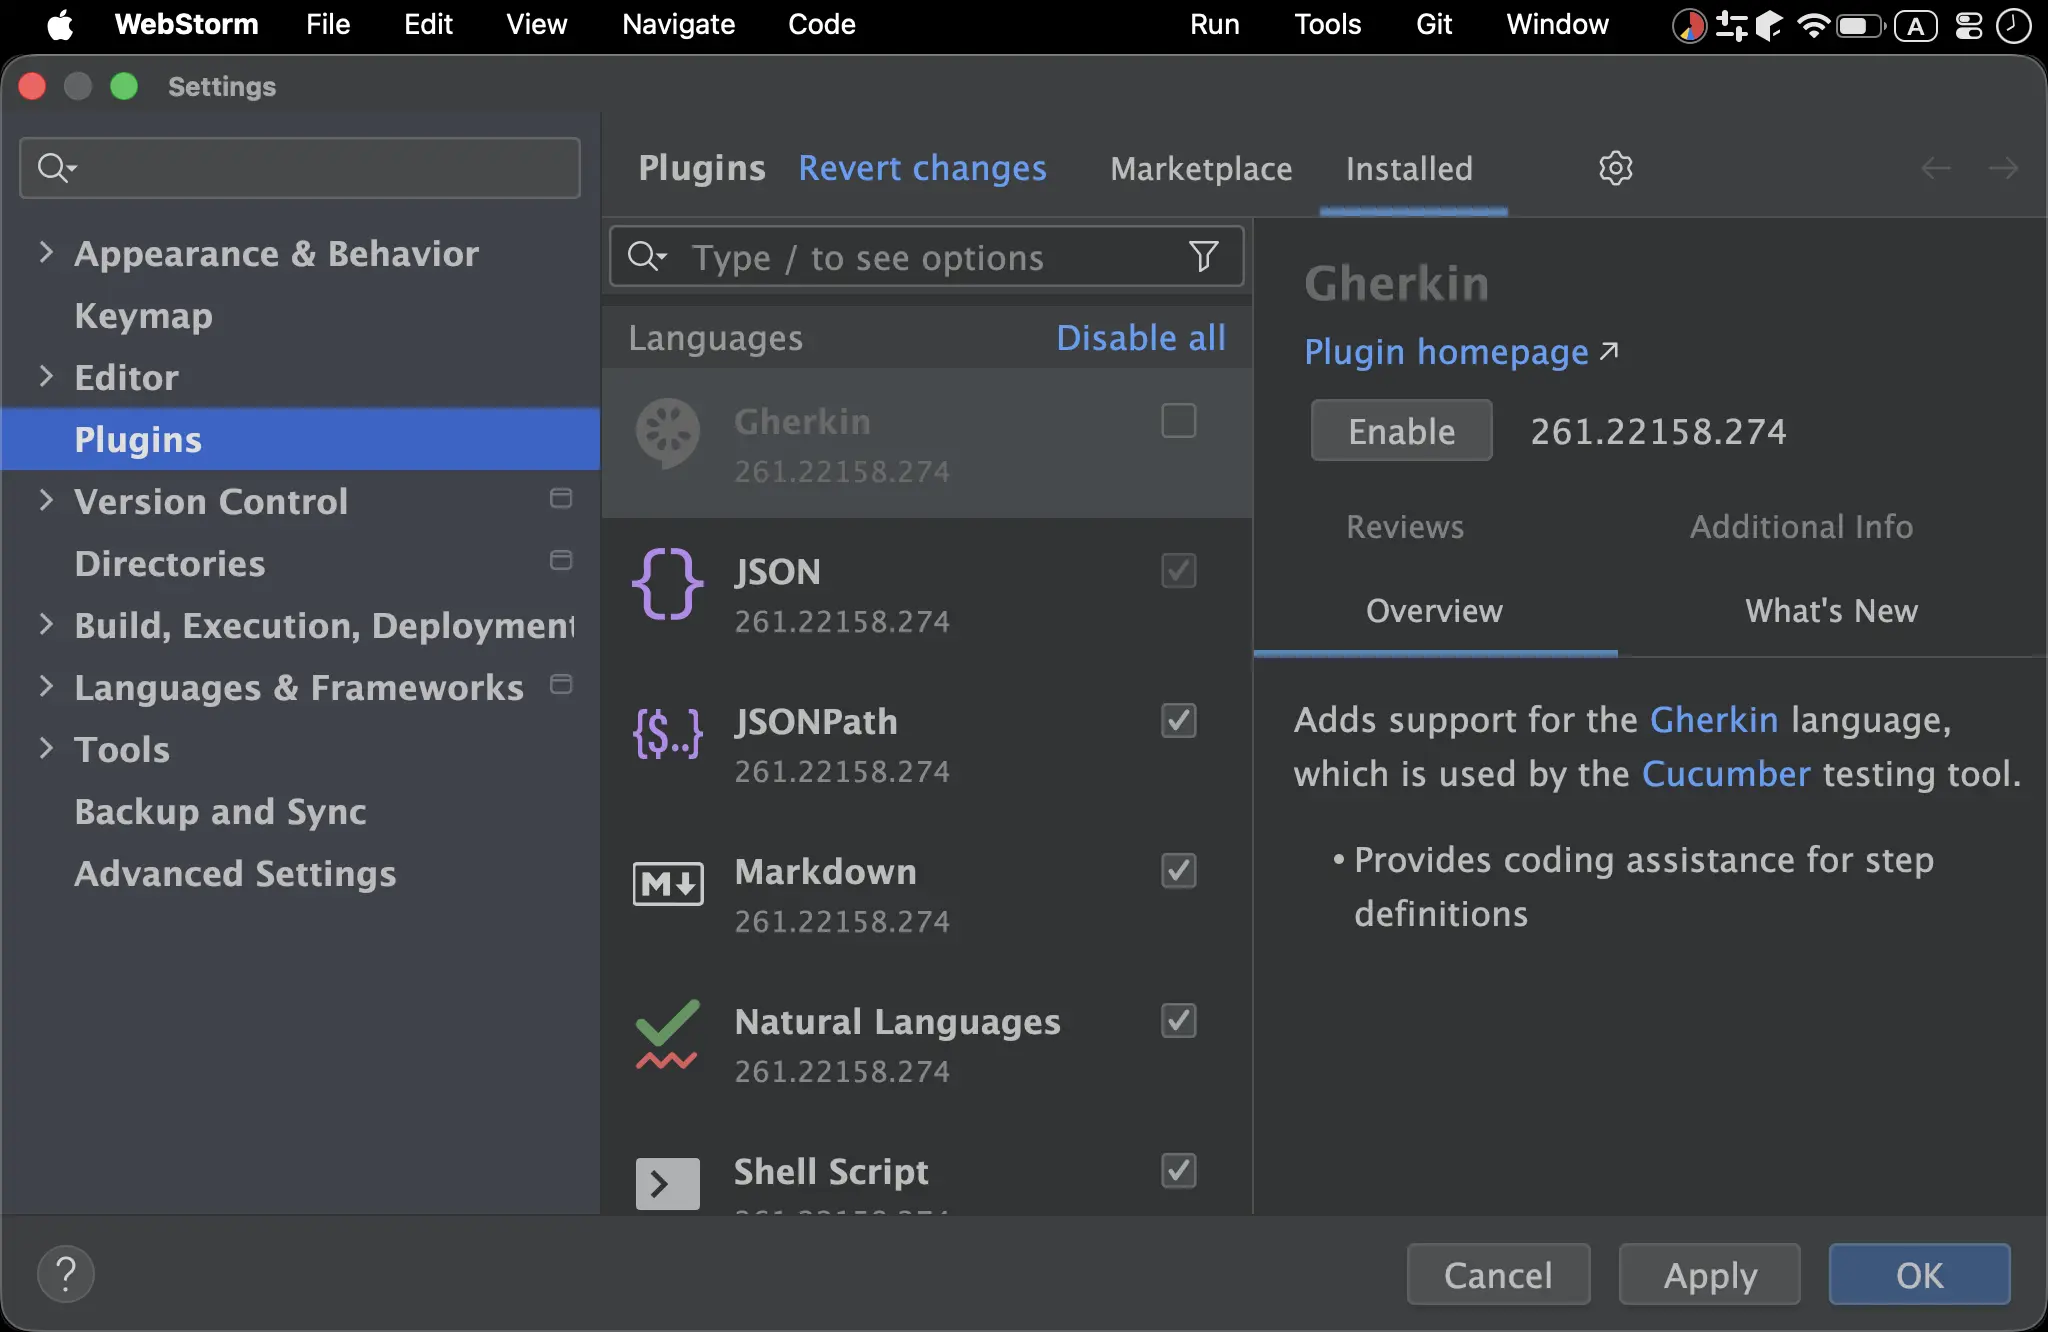This screenshot has width=2048, height=1332.
Task: Select Plugins in settings tree
Action: coord(301,440)
